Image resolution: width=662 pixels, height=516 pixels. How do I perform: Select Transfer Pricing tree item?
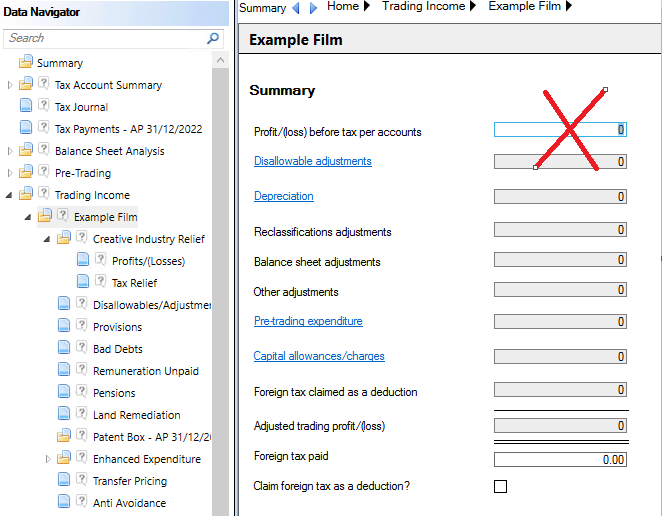(x=130, y=481)
